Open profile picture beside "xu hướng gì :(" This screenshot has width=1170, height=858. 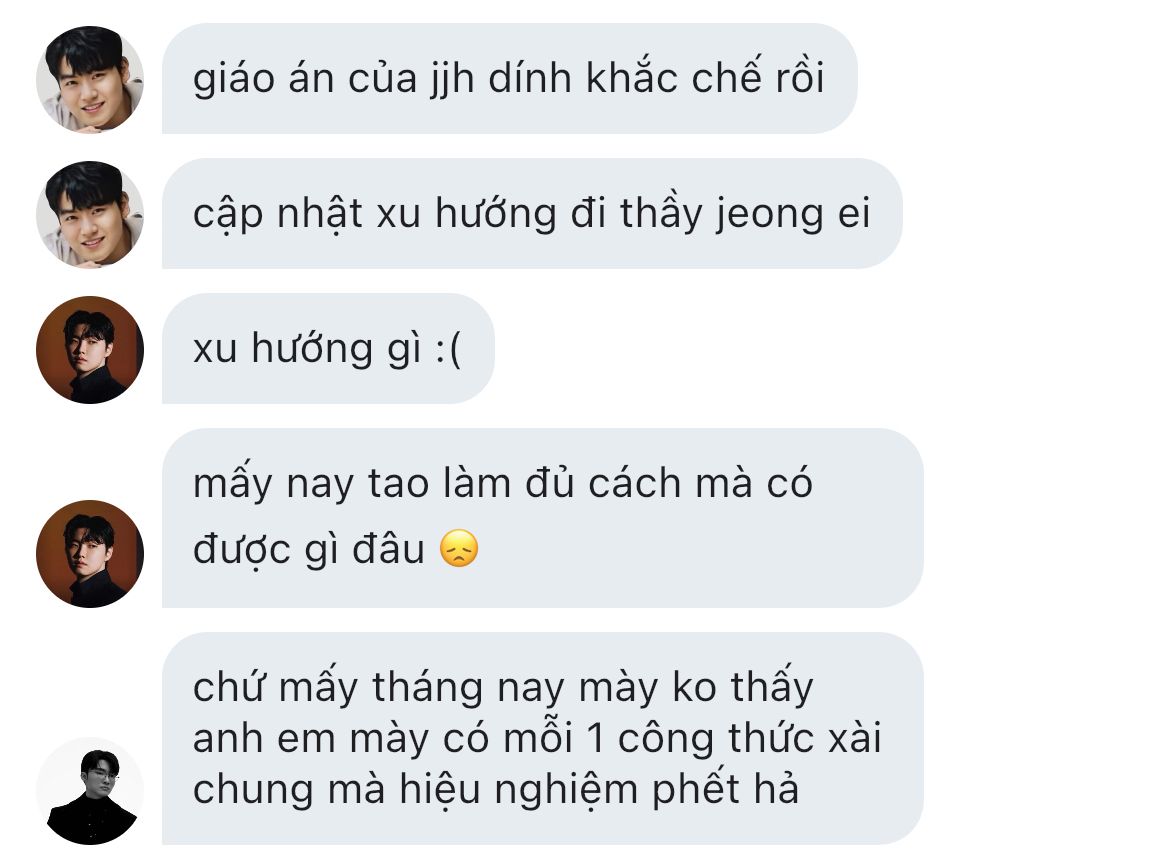(90, 350)
